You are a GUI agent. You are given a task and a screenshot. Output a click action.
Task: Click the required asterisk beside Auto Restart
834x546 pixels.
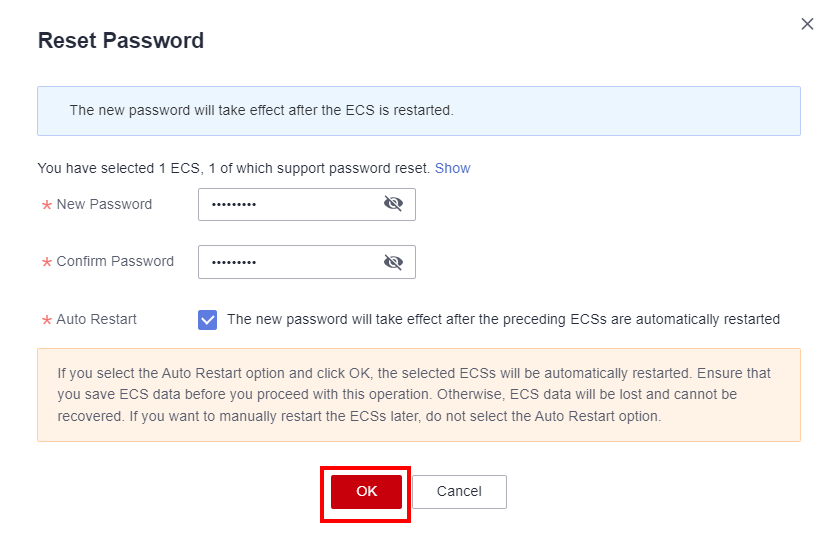point(46,321)
